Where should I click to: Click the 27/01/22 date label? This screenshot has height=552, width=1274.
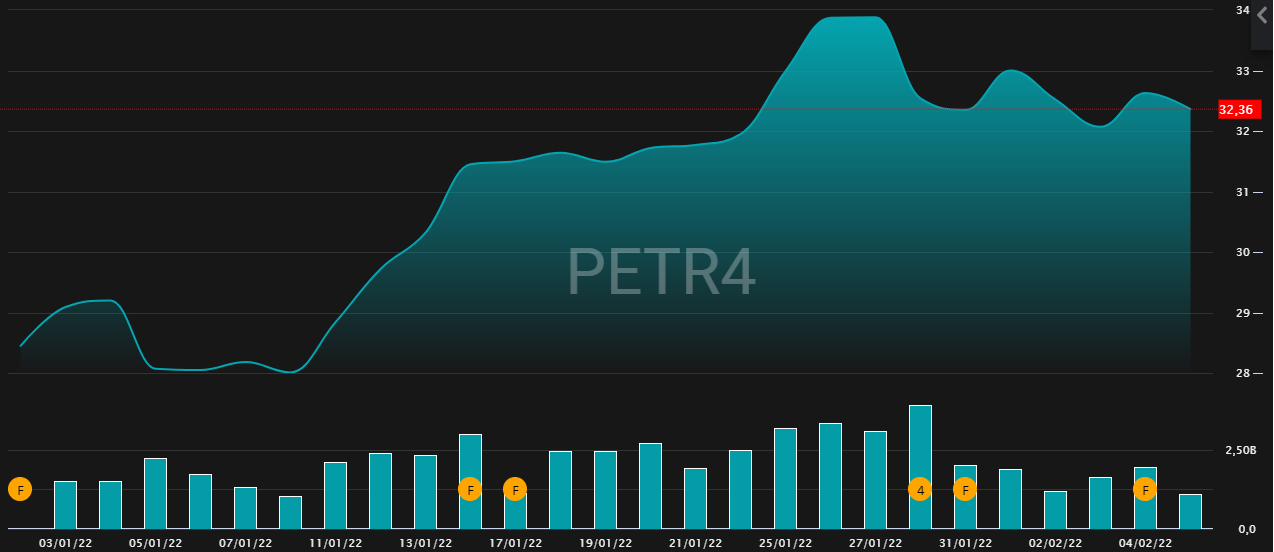875,543
